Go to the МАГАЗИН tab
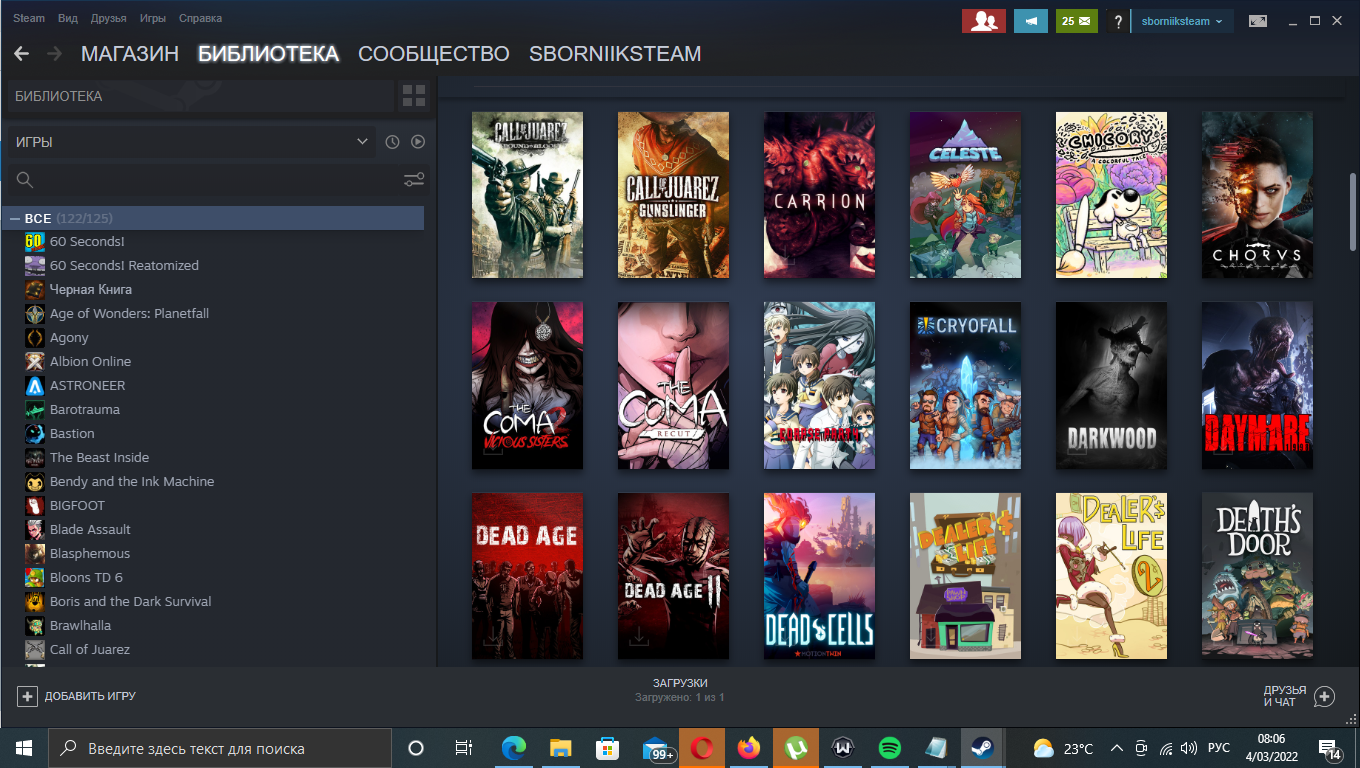Viewport: 1360px width, 768px height. point(130,54)
